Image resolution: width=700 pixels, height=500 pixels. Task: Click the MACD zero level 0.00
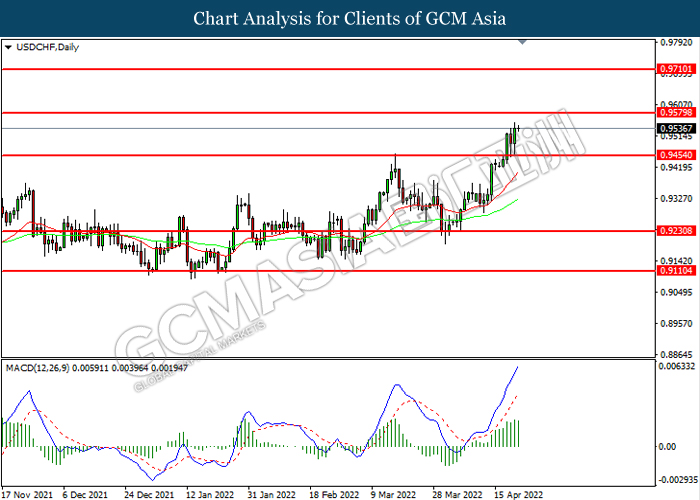point(667,446)
